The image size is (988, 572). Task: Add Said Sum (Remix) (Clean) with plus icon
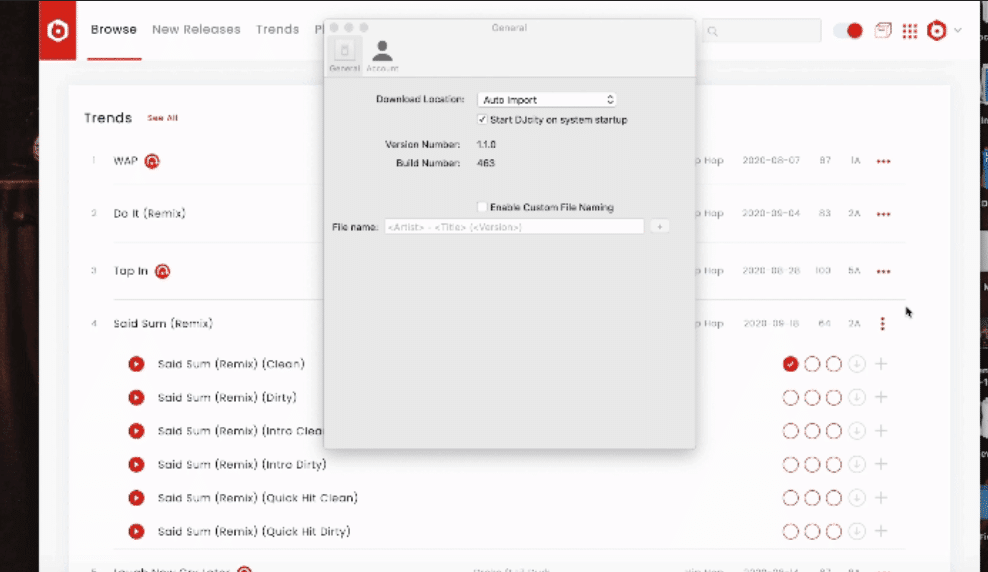coord(881,364)
